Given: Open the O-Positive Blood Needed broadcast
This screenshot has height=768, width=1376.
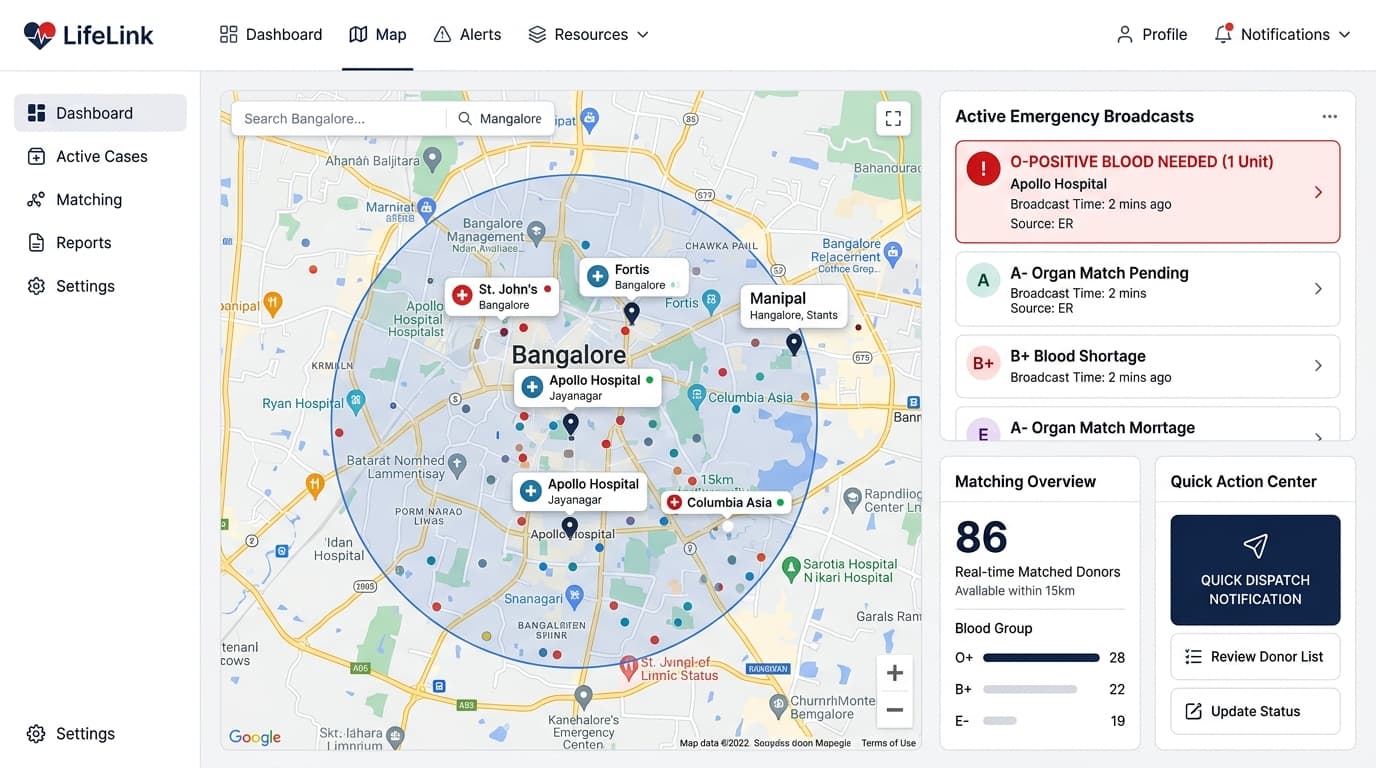Looking at the screenshot, I should tap(1148, 192).
